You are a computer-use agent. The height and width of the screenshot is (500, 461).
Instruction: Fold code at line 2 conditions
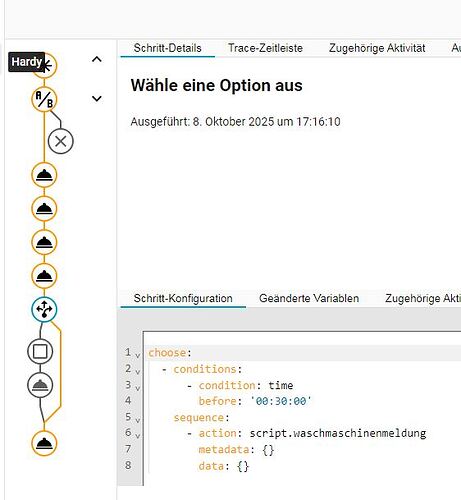[138, 372]
